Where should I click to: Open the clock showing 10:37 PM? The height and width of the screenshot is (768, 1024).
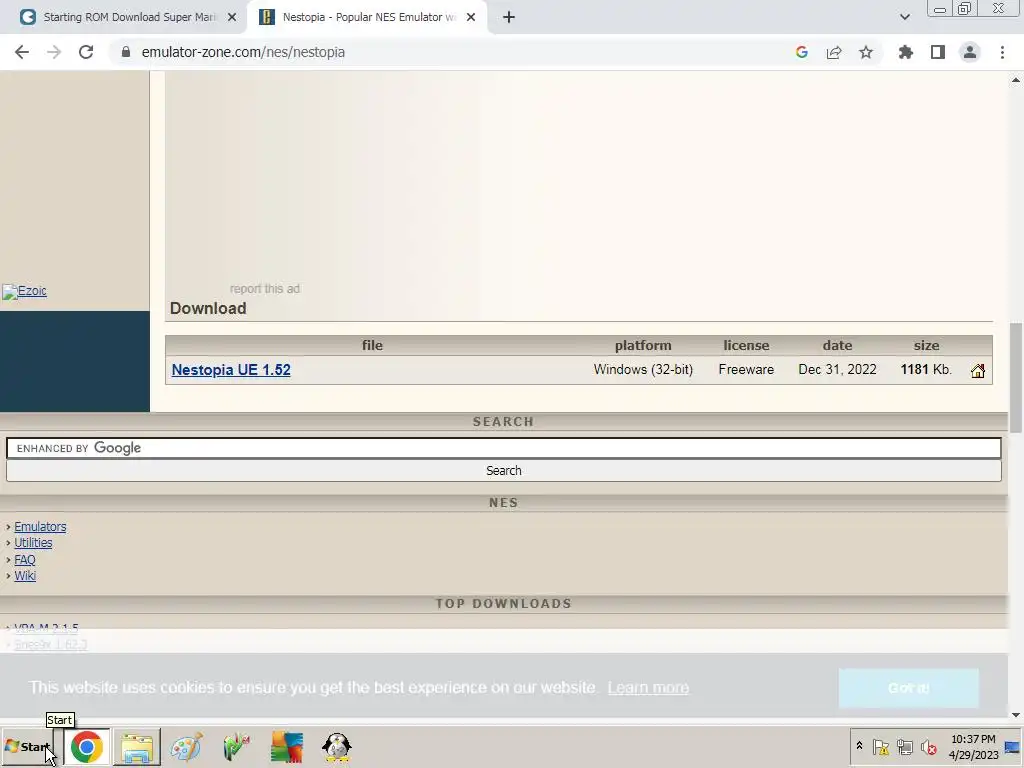pyautogui.click(x=973, y=746)
